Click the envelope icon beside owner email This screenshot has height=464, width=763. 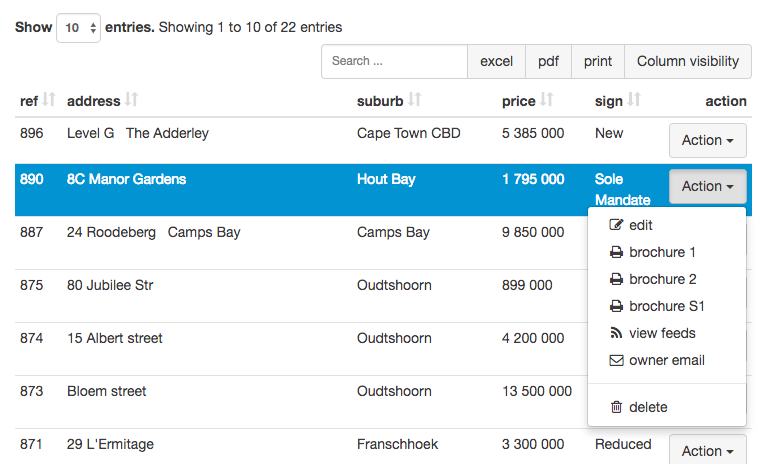(x=616, y=361)
